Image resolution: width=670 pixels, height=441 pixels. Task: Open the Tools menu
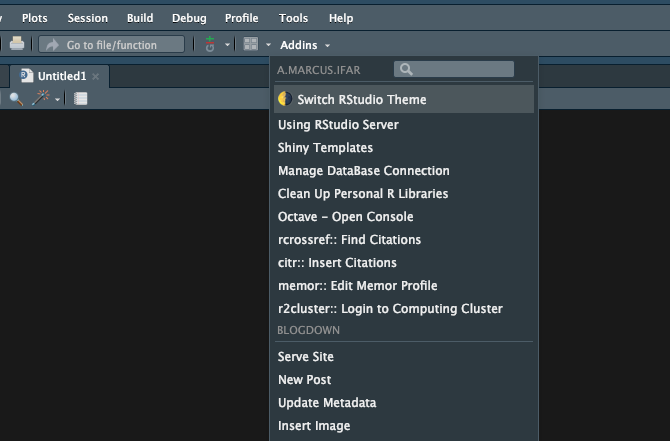pyautogui.click(x=293, y=18)
